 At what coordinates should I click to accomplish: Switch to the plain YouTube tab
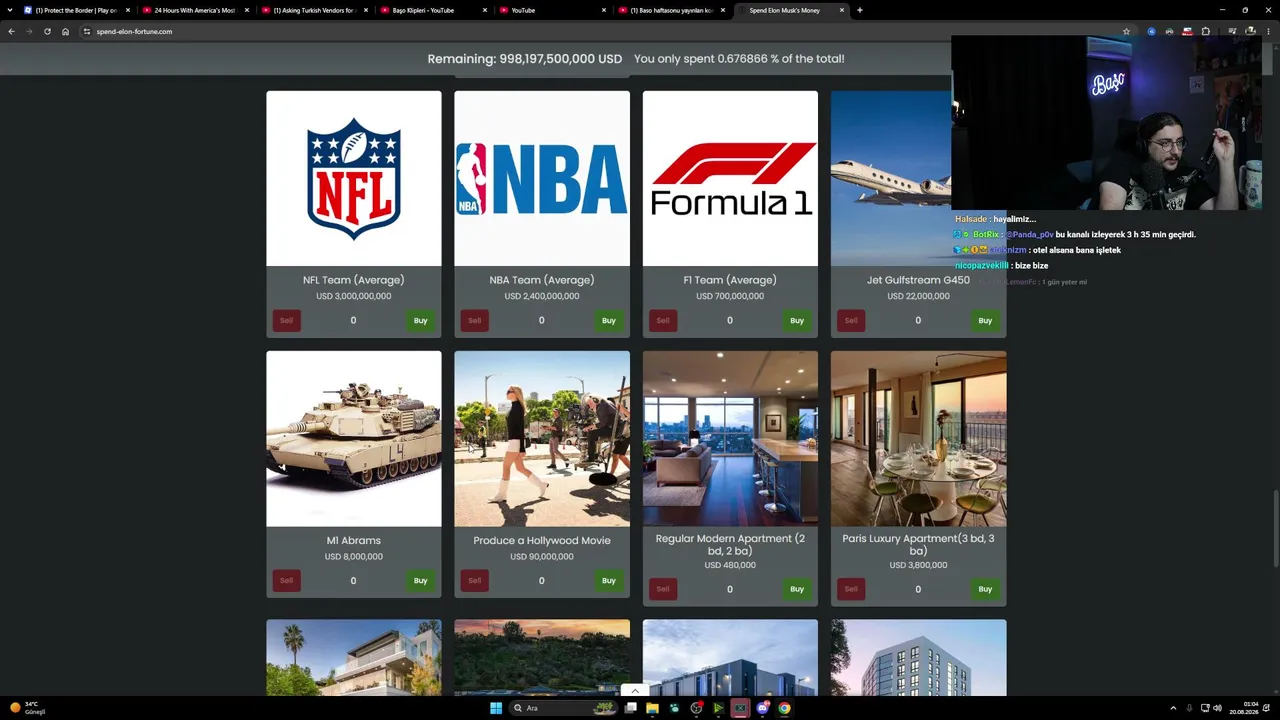pyautogui.click(x=552, y=10)
